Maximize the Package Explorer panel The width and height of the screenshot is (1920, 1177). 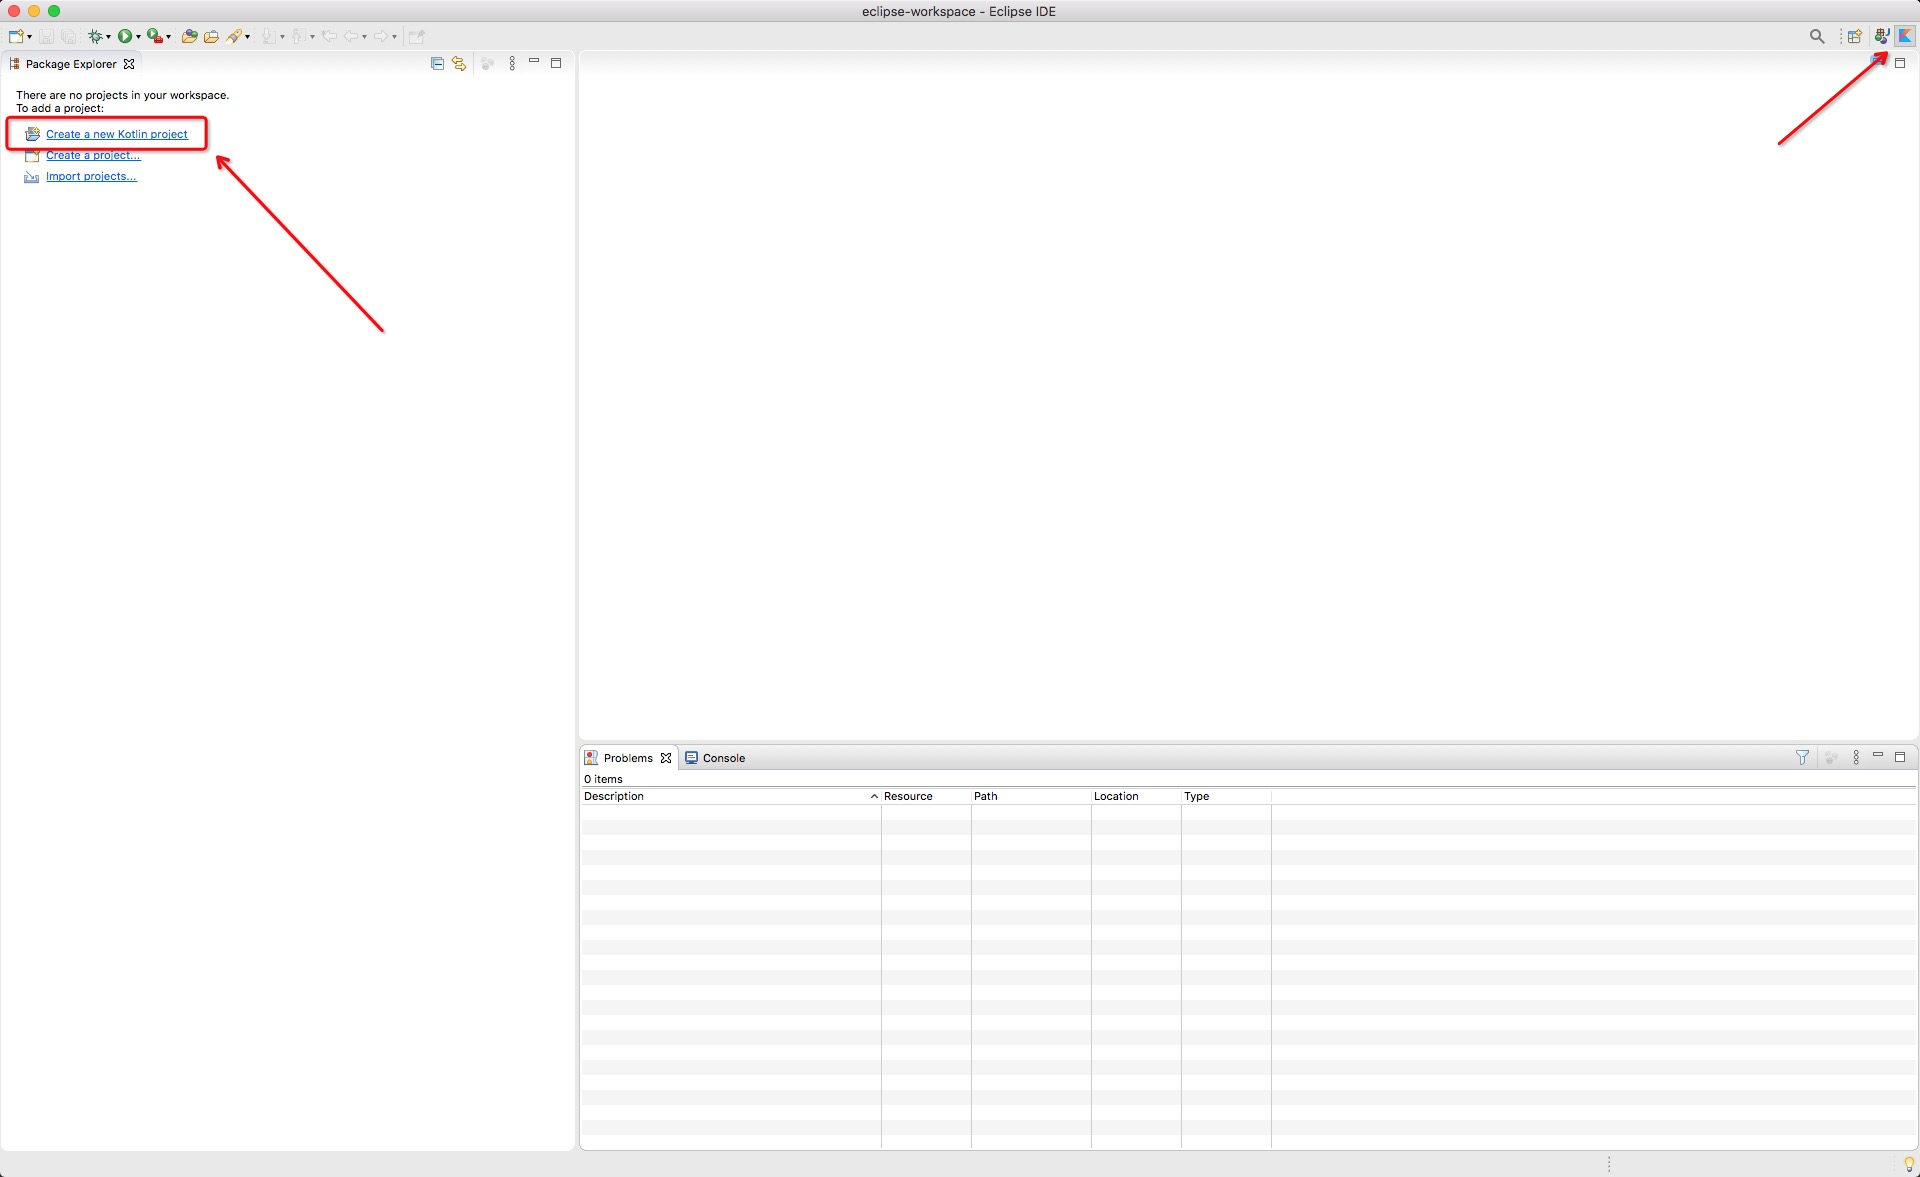point(556,63)
